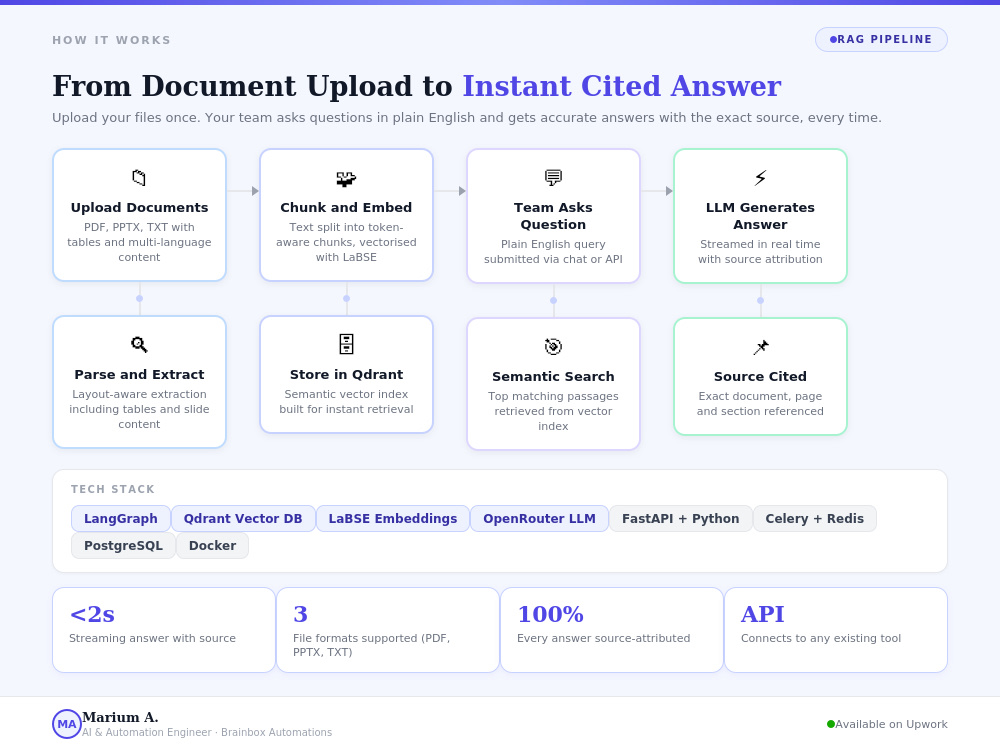Click the Source Cited card title

point(760,376)
